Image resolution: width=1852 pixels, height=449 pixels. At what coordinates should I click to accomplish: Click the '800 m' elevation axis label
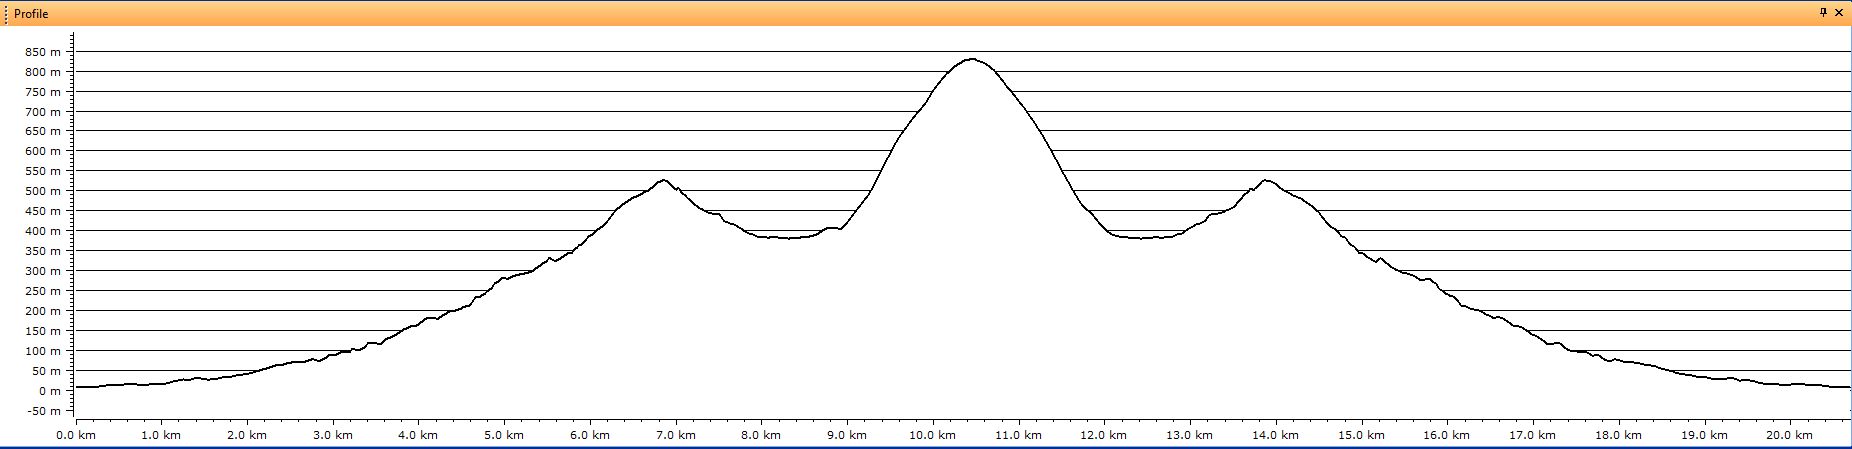[43, 72]
